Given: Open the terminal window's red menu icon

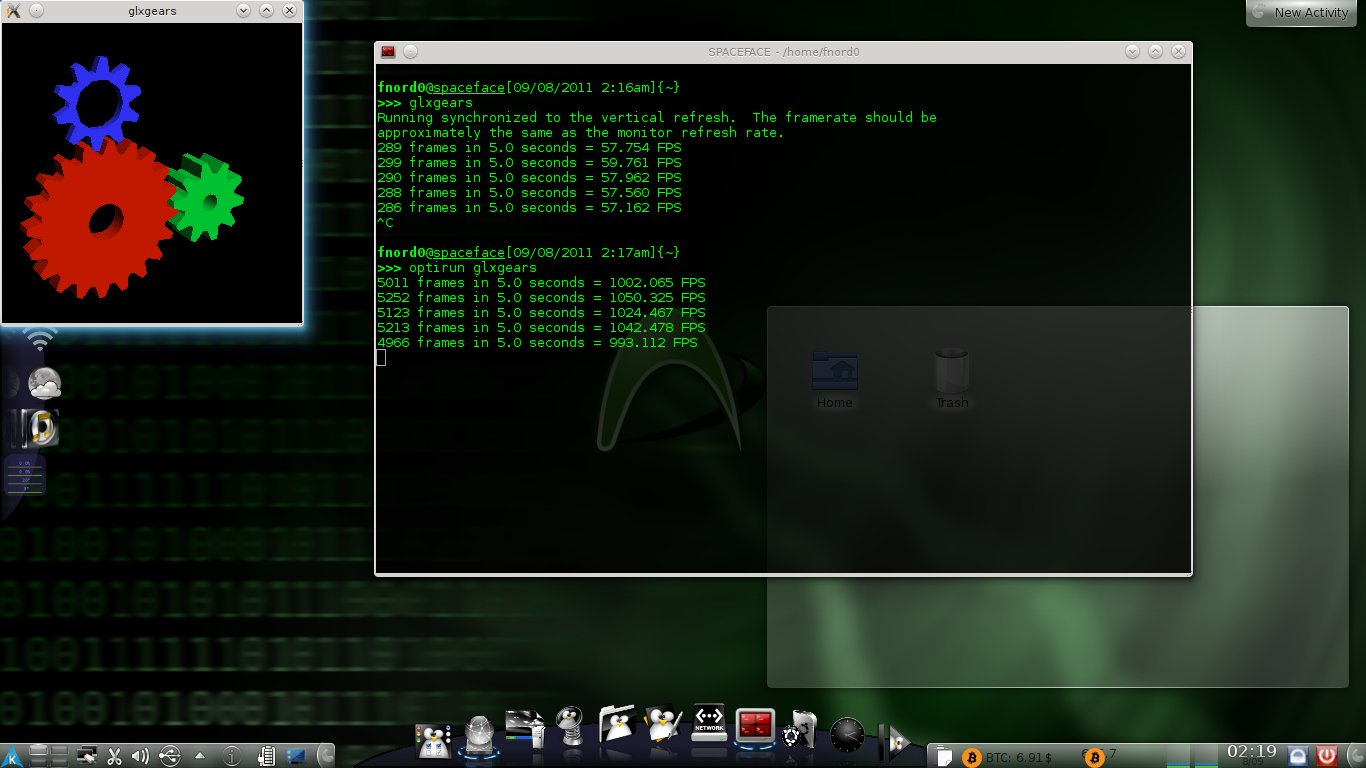Looking at the screenshot, I should [x=388, y=52].
